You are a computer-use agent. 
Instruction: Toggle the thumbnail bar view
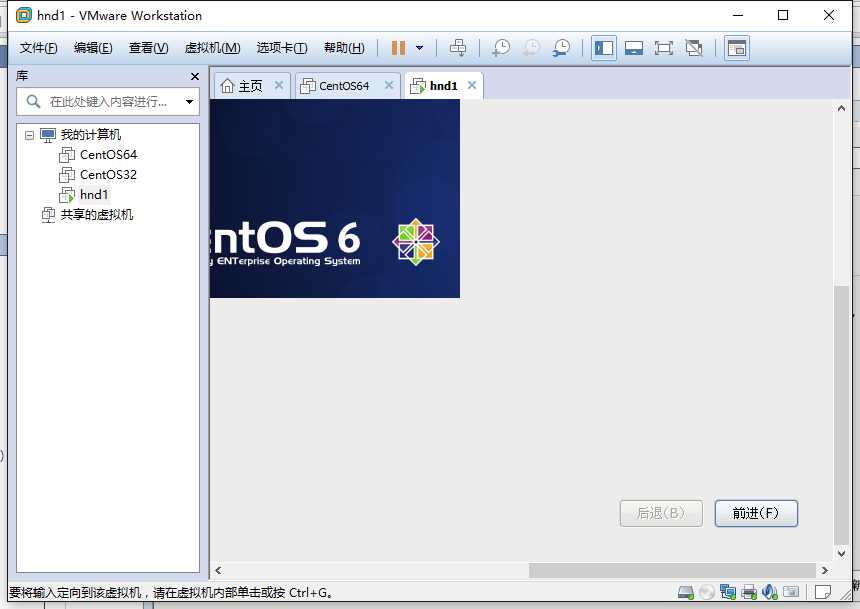tap(633, 48)
